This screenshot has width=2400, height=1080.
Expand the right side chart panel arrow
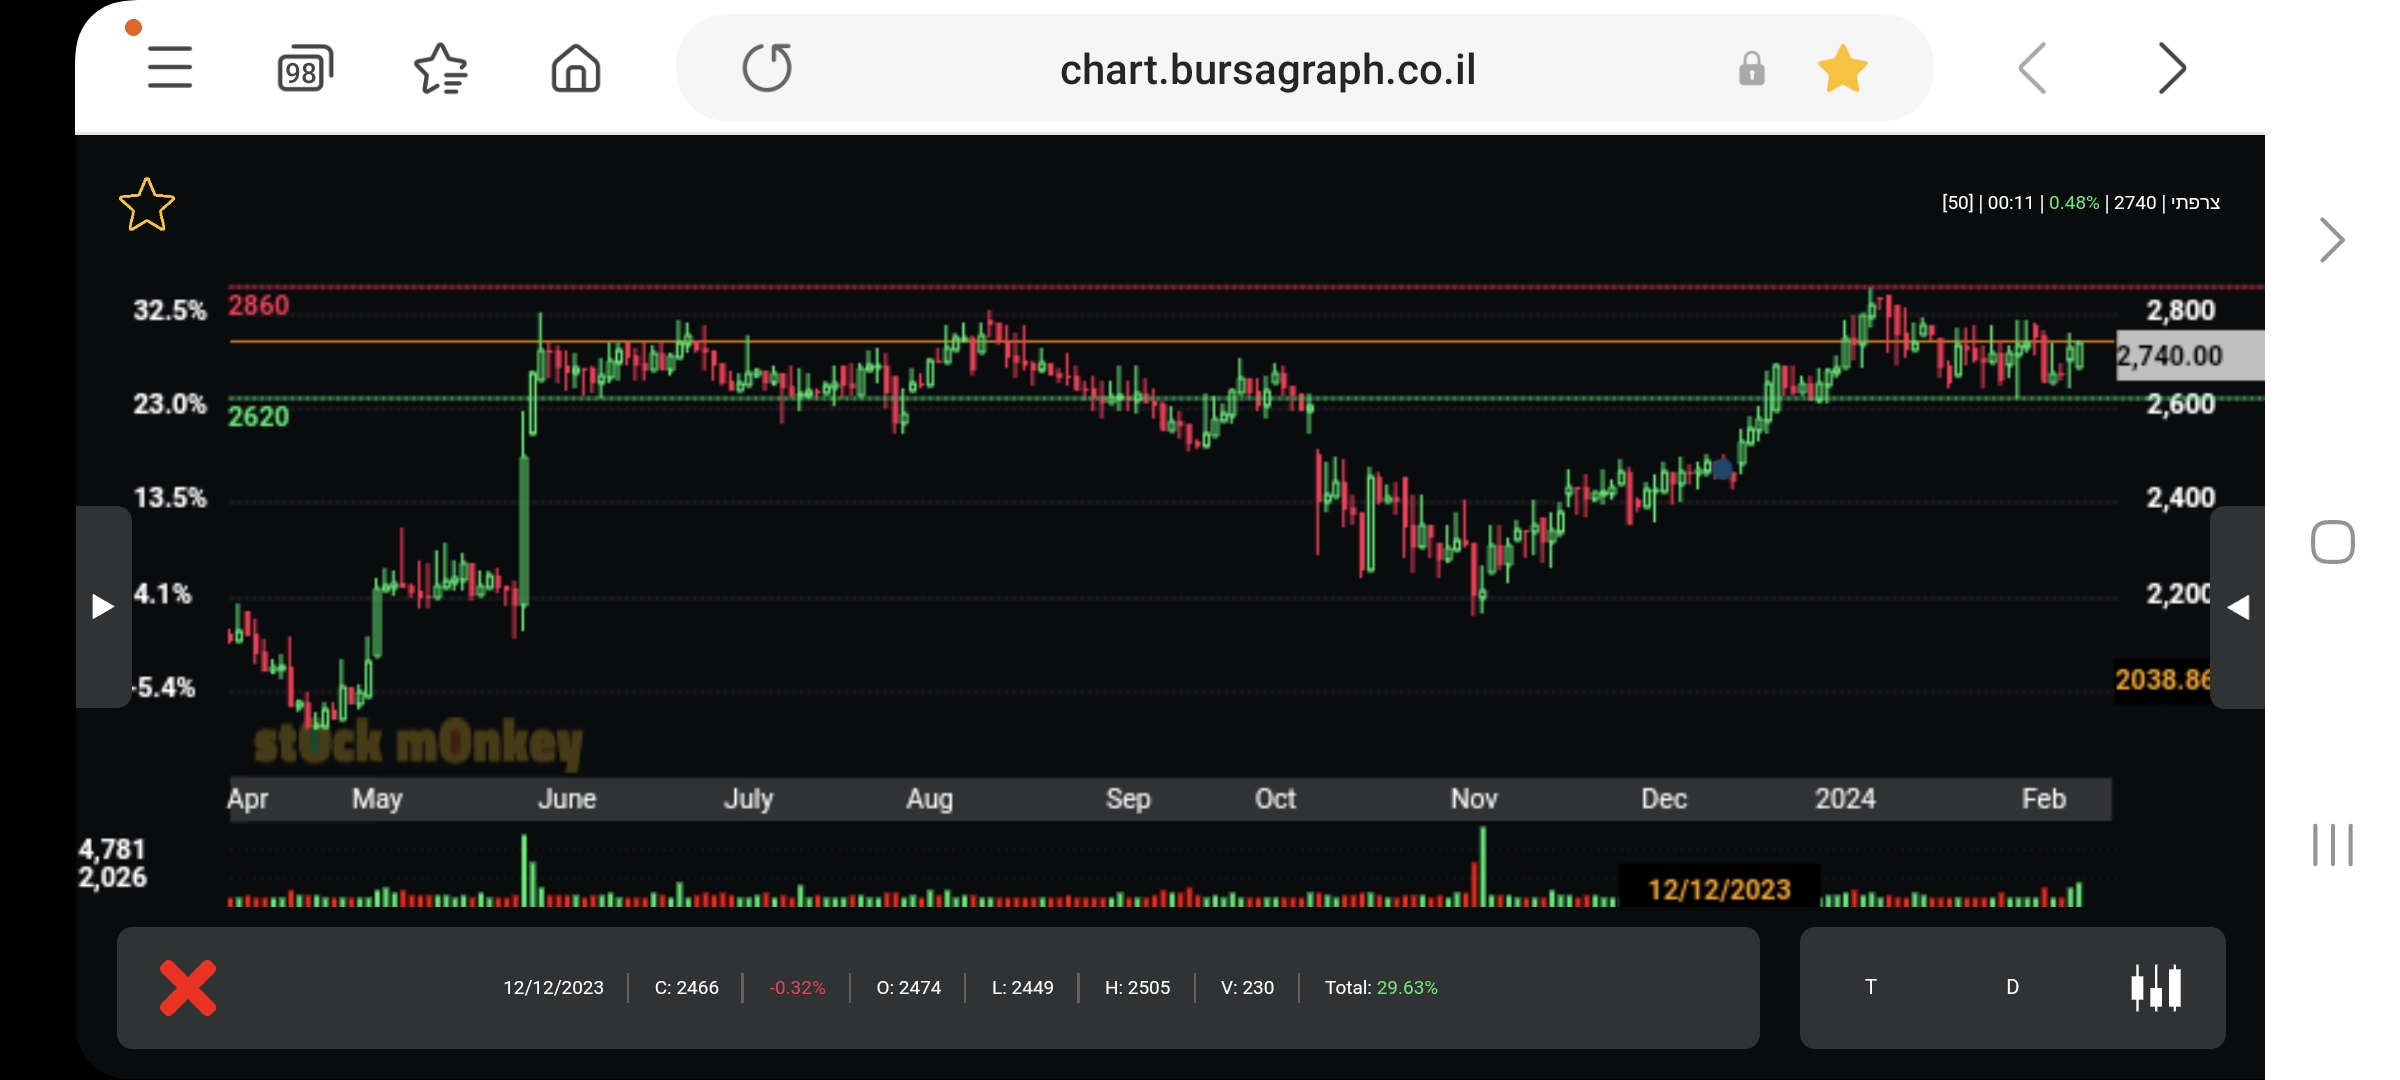pos(2238,606)
